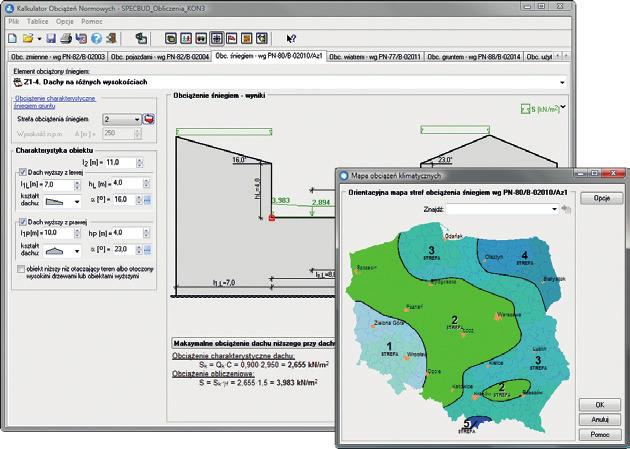Click the l2 [m] input field showing 11,0
This screenshot has height=449, width=630.
point(121,163)
